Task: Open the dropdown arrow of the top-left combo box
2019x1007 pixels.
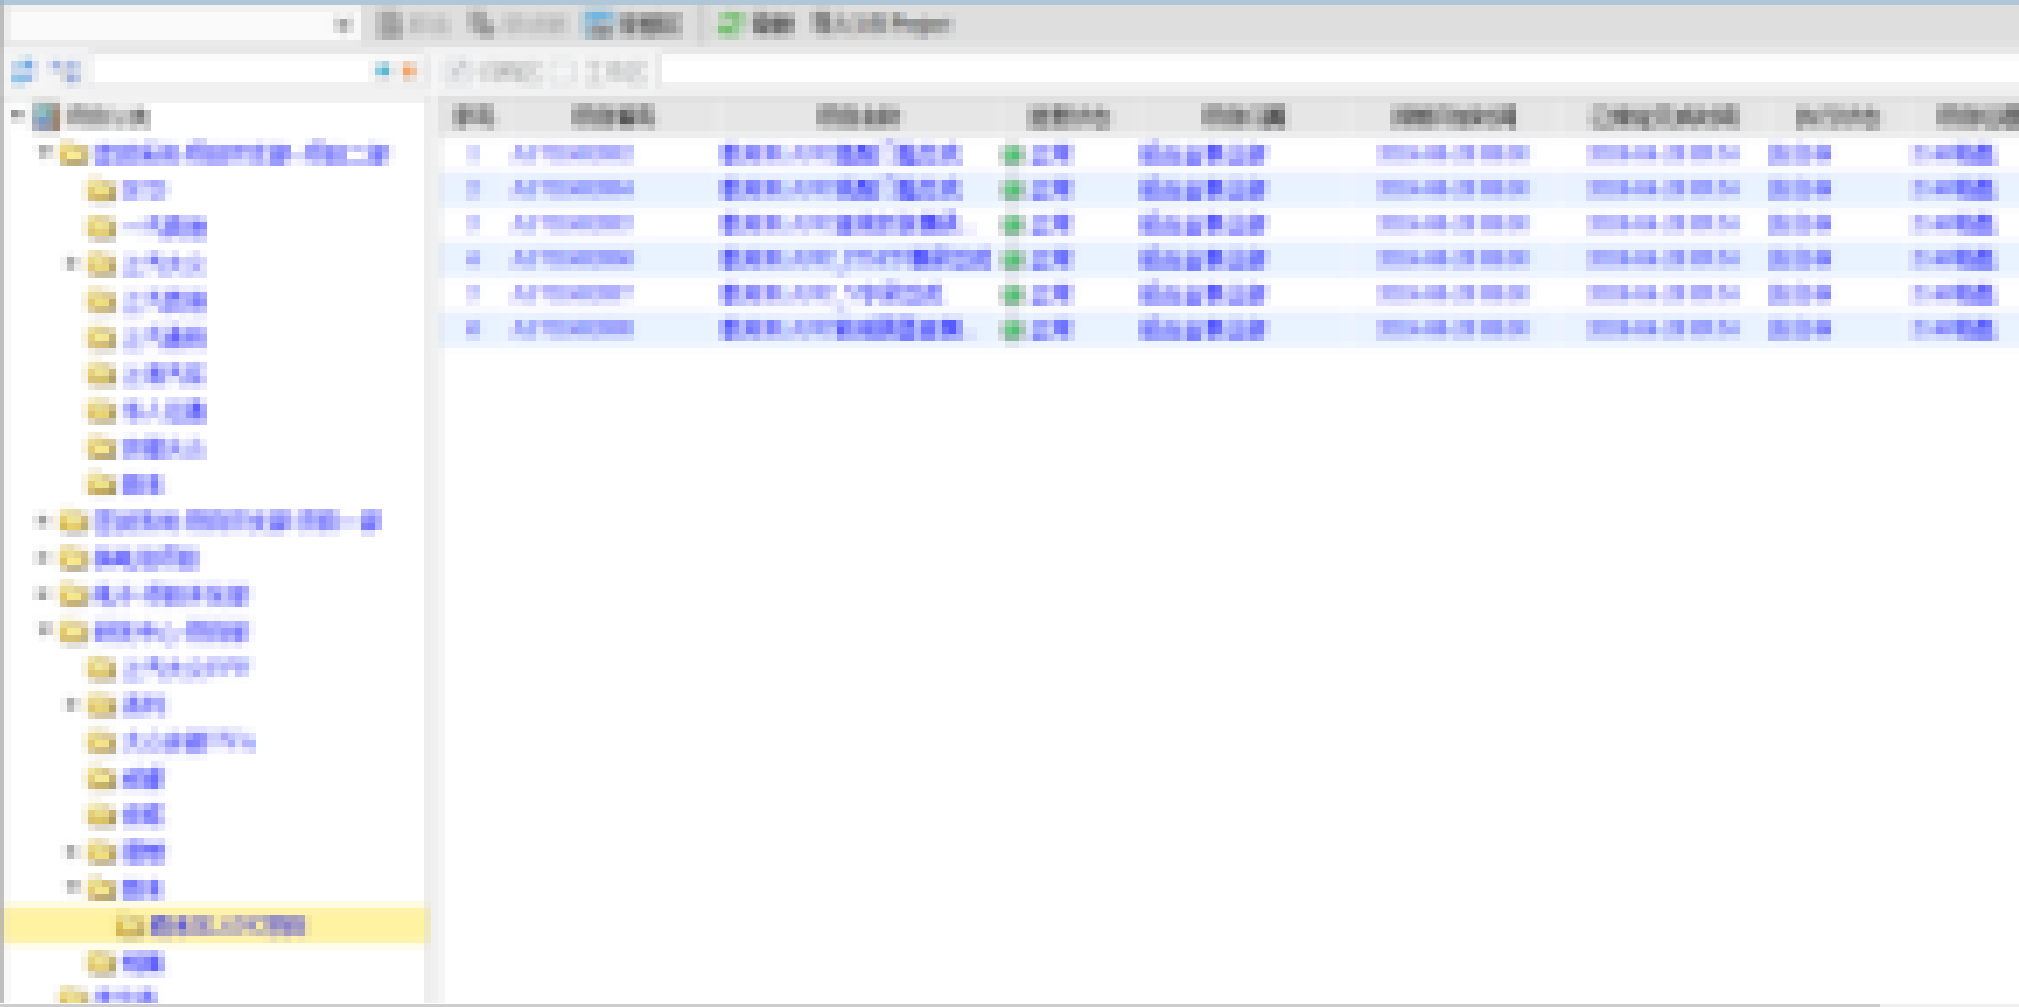Action: [x=343, y=25]
